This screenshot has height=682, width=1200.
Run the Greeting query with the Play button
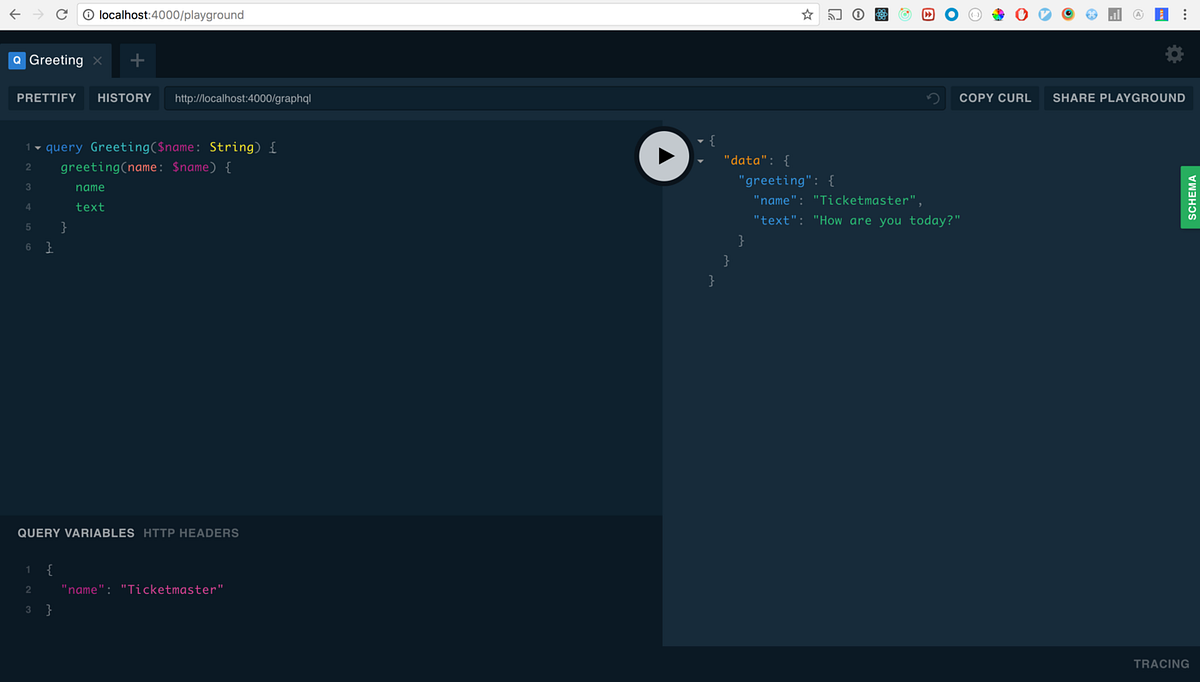pos(663,155)
